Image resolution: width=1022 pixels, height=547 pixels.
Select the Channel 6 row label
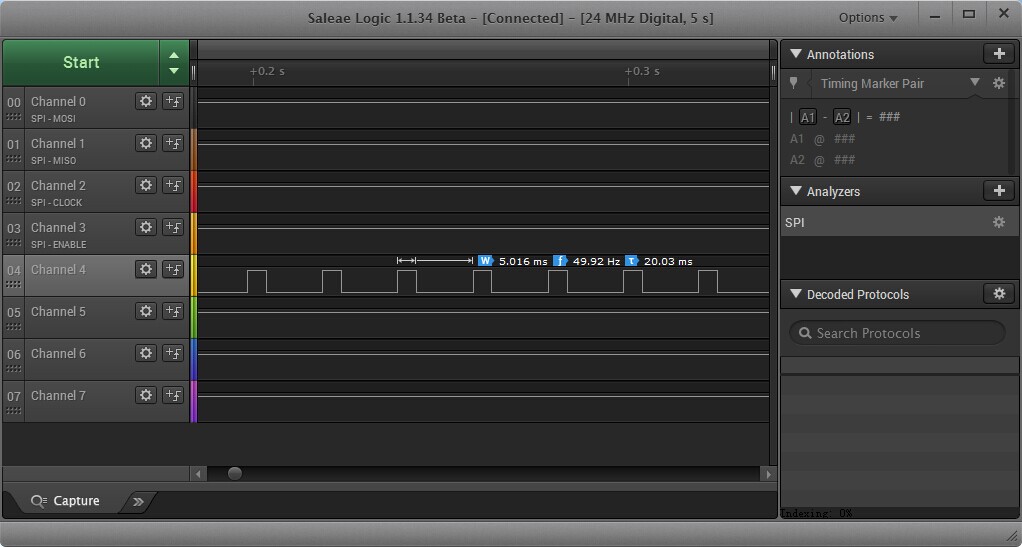click(58, 353)
